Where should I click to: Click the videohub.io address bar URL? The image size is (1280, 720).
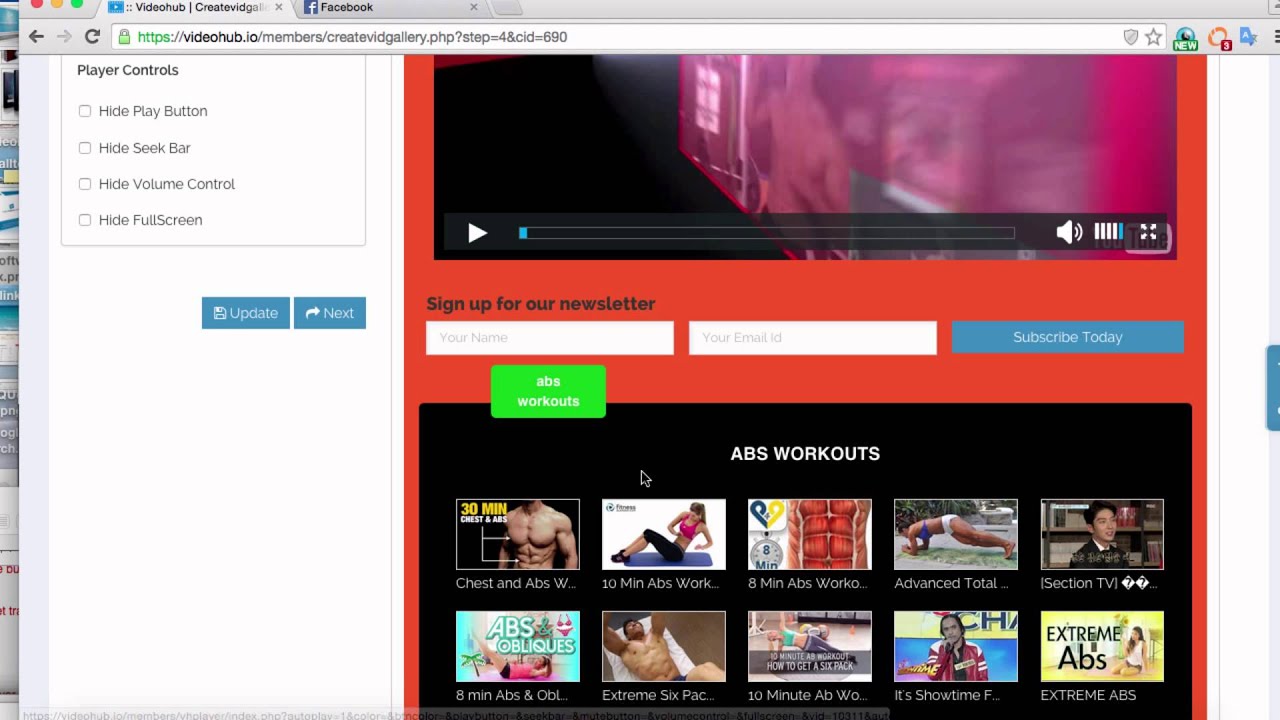pos(352,37)
